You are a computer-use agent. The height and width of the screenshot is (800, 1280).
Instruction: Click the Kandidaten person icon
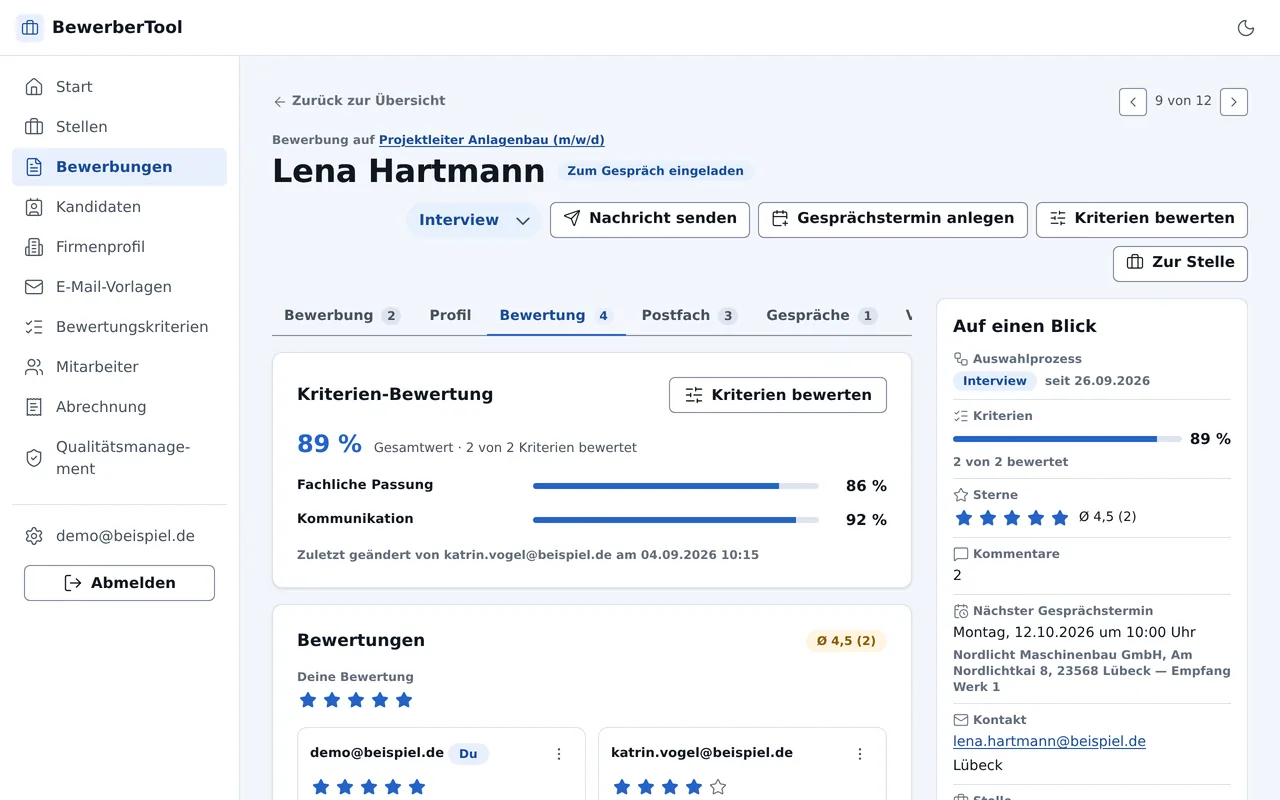click(34, 207)
